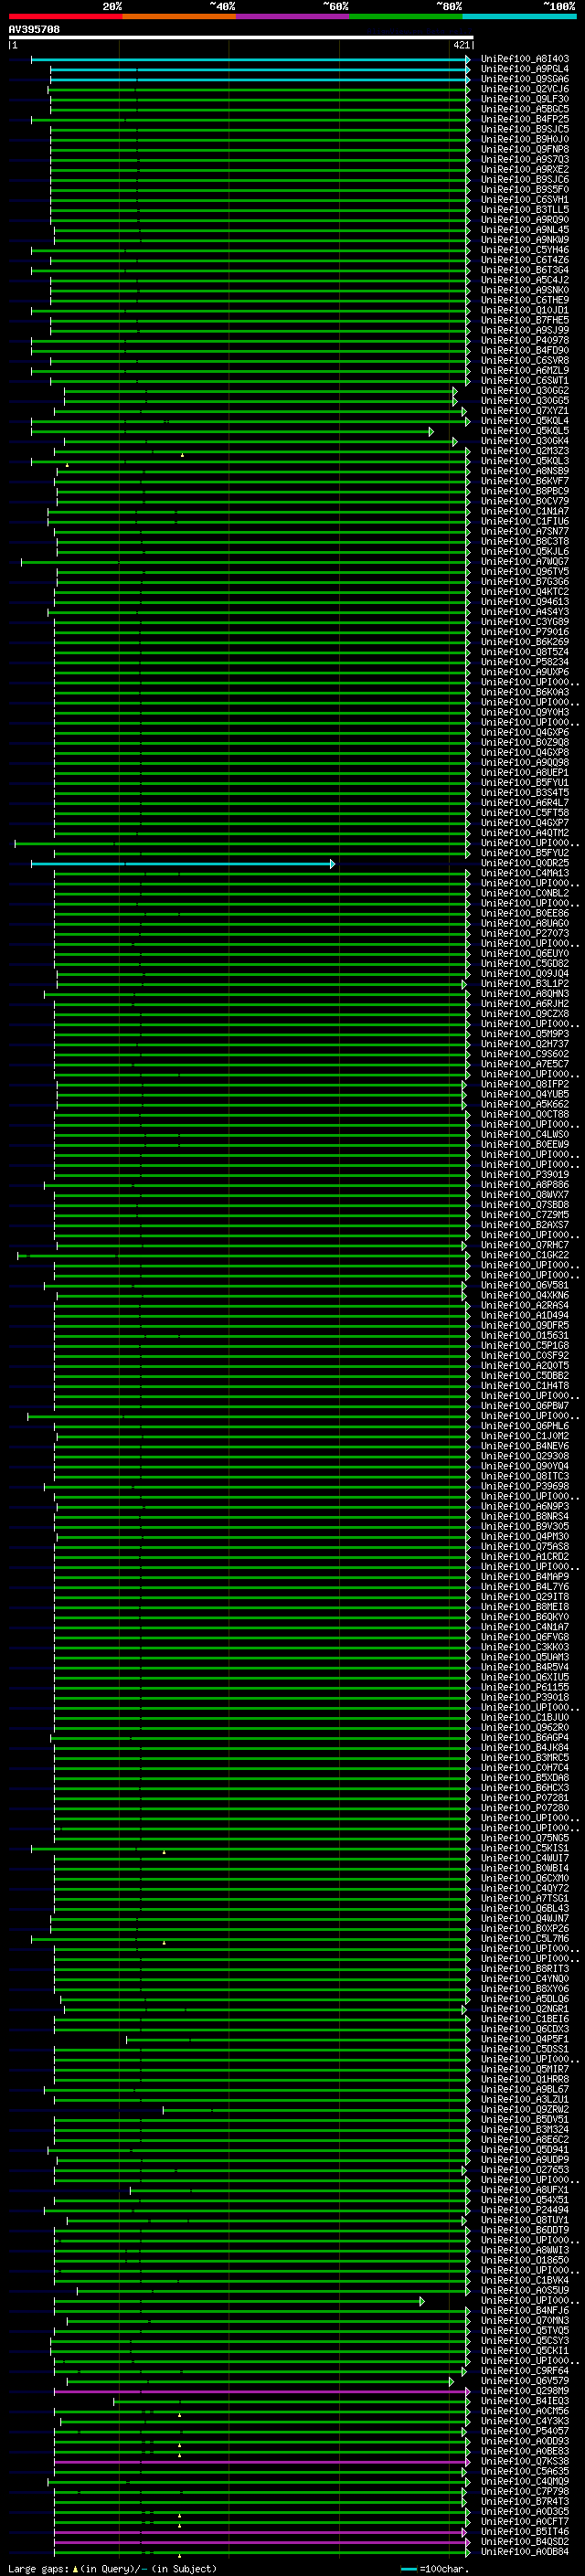Click the purple ~60% identity legend segment
This screenshot has height=2576, width=585.
(x=292, y=16)
